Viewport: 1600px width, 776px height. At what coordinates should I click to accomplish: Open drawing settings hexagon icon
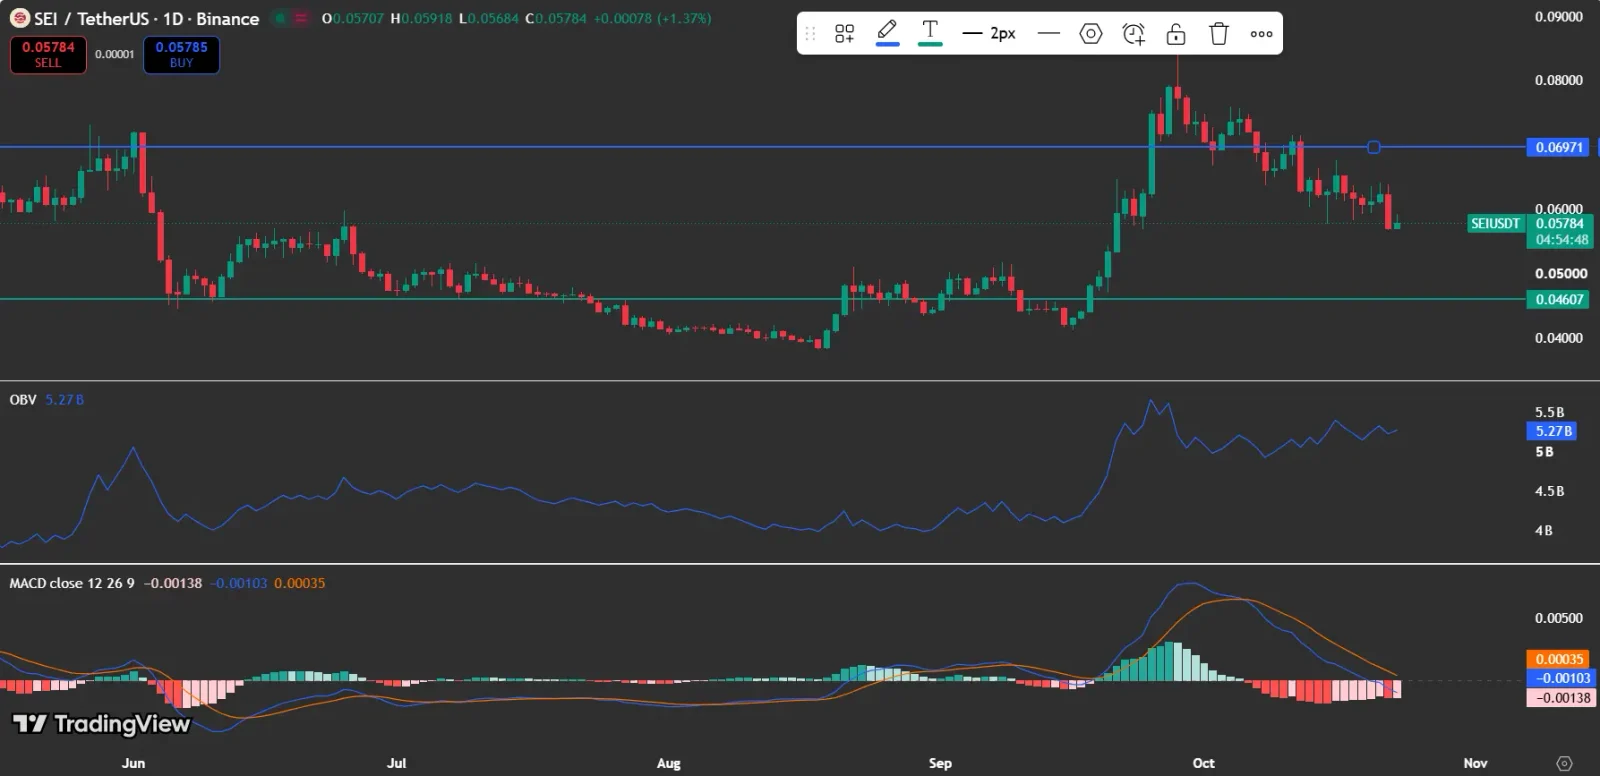tap(1091, 34)
